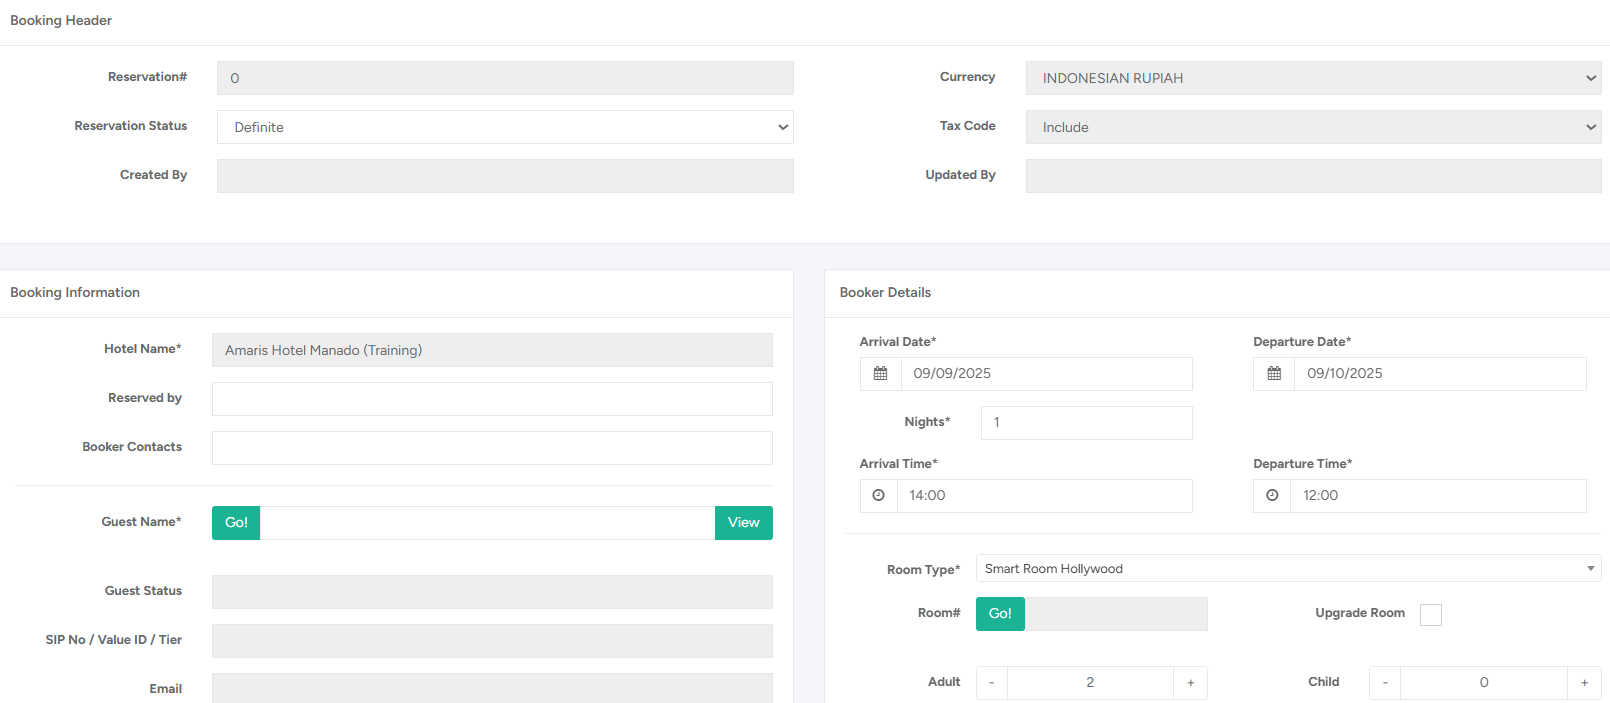
Task: Open the Currency dropdown
Action: pos(1313,78)
